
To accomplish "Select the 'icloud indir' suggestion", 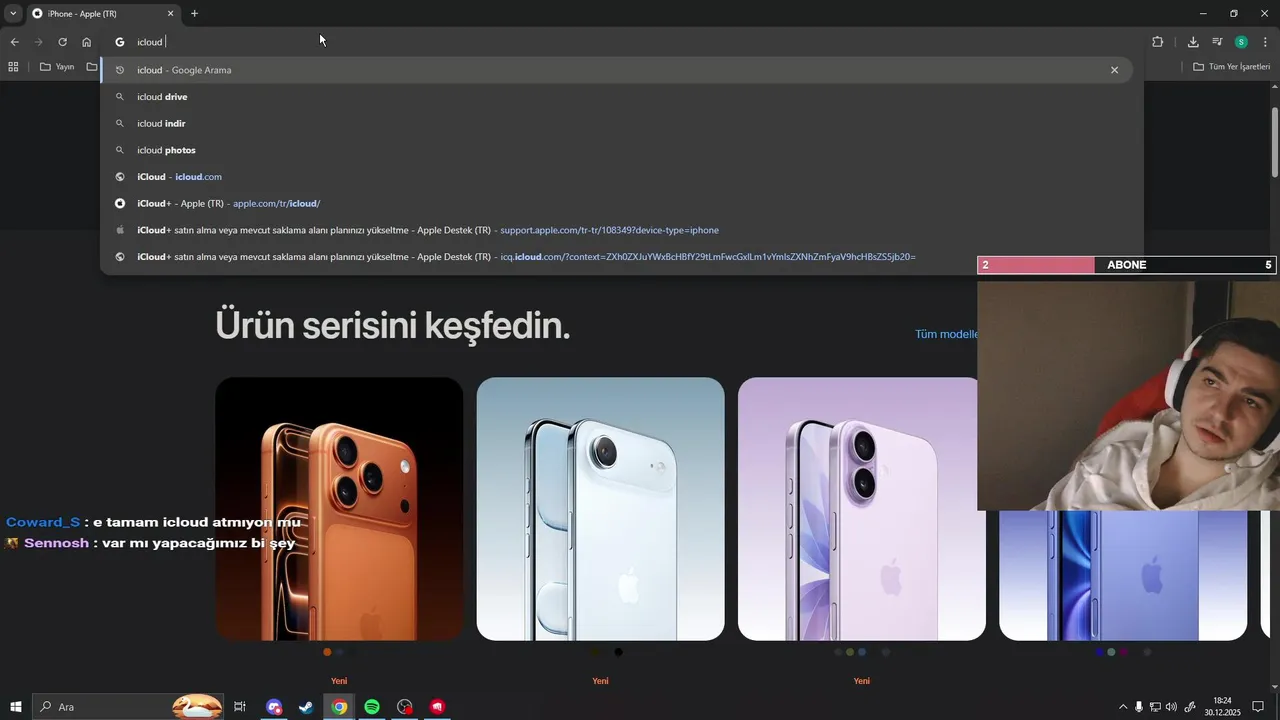I will (x=616, y=123).
